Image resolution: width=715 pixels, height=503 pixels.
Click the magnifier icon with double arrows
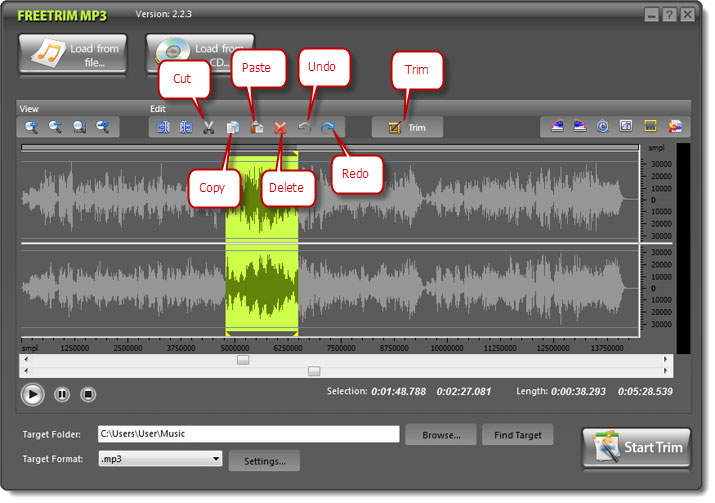point(103,127)
